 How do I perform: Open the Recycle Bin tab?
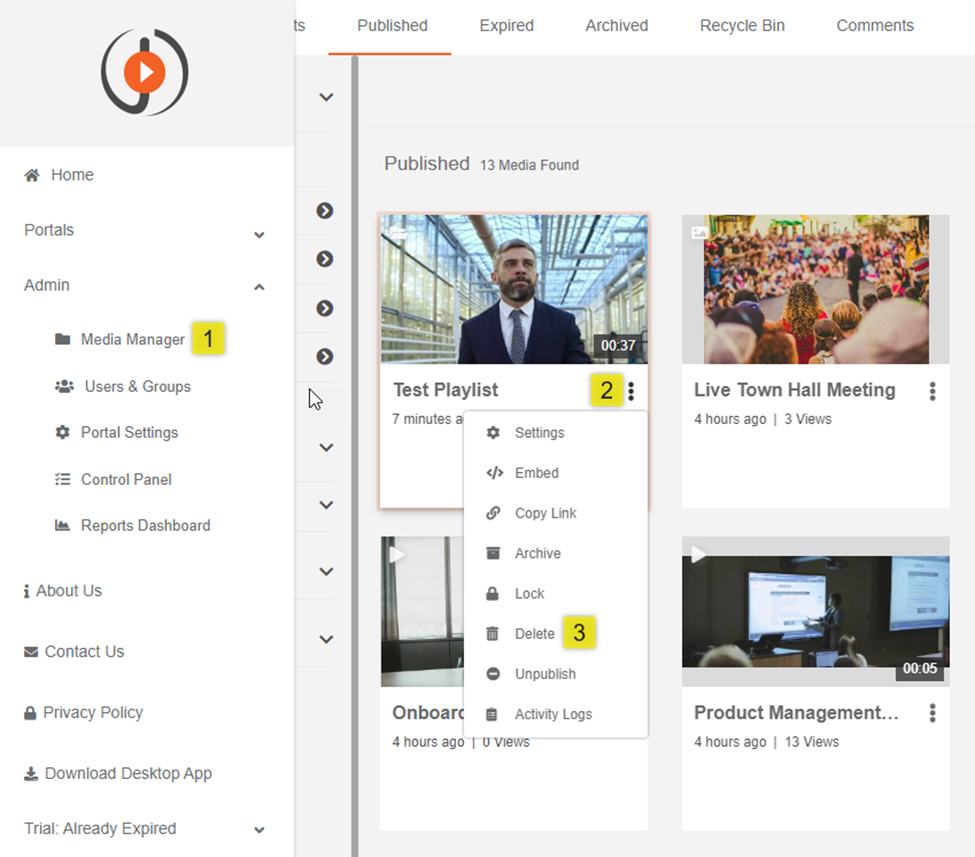point(742,26)
